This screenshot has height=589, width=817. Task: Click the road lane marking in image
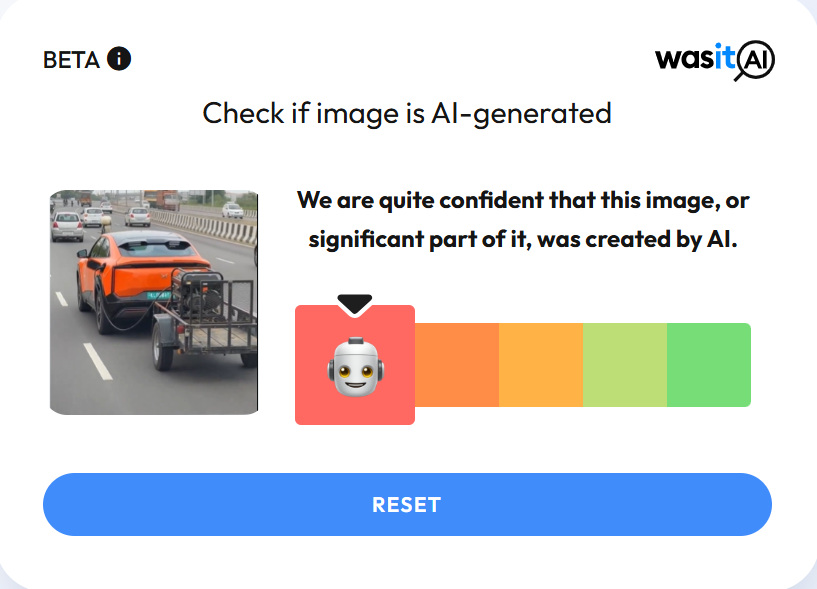click(98, 361)
